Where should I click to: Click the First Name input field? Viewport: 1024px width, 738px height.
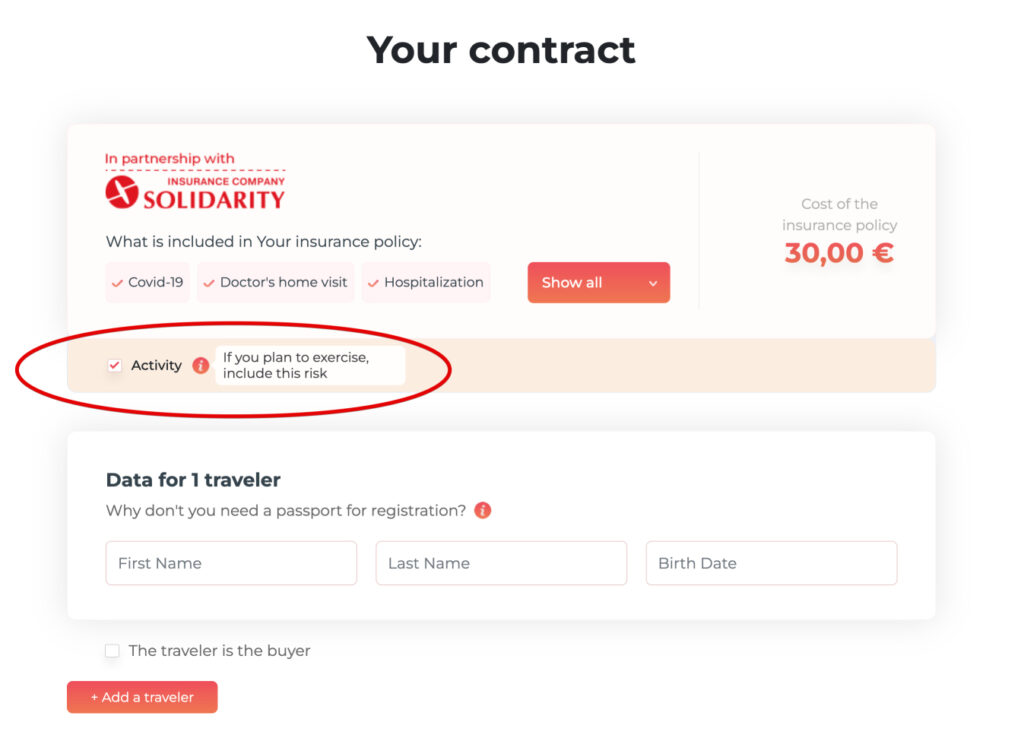pyautogui.click(x=231, y=563)
